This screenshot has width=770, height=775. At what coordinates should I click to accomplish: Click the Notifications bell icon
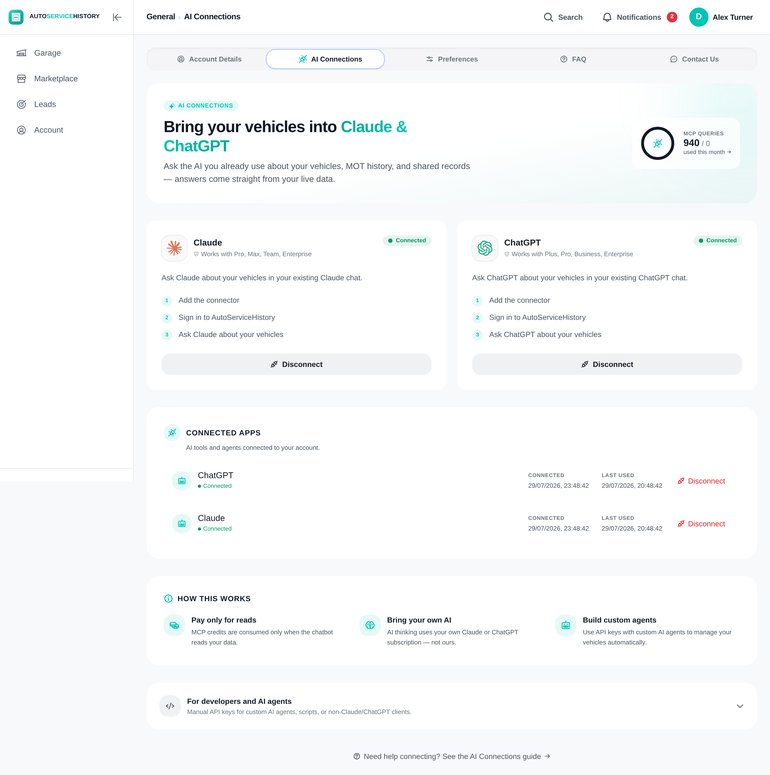click(x=607, y=17)
